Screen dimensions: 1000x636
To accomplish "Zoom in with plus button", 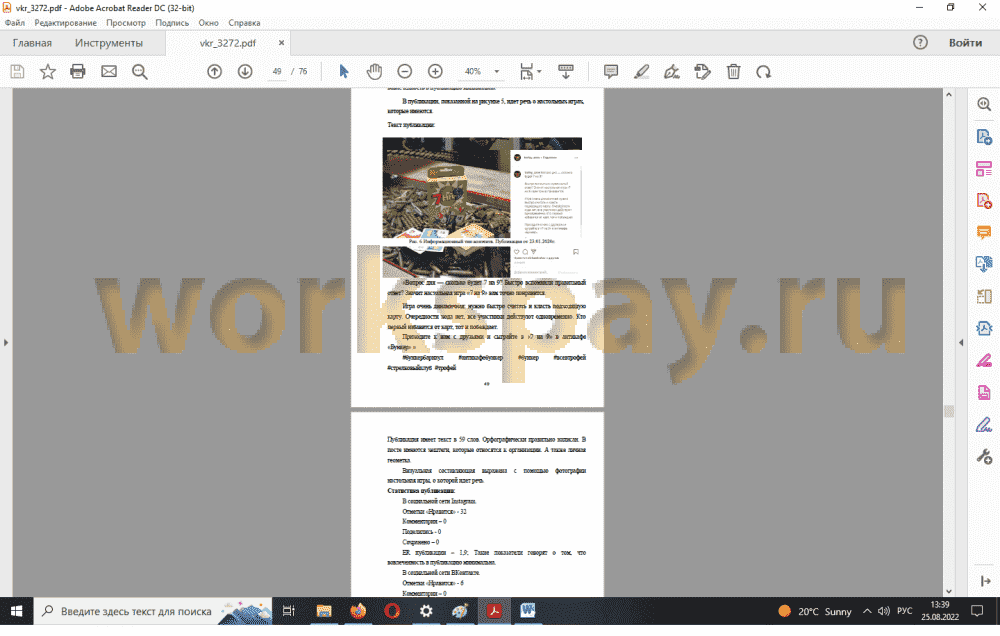I will tap(435, 71).
